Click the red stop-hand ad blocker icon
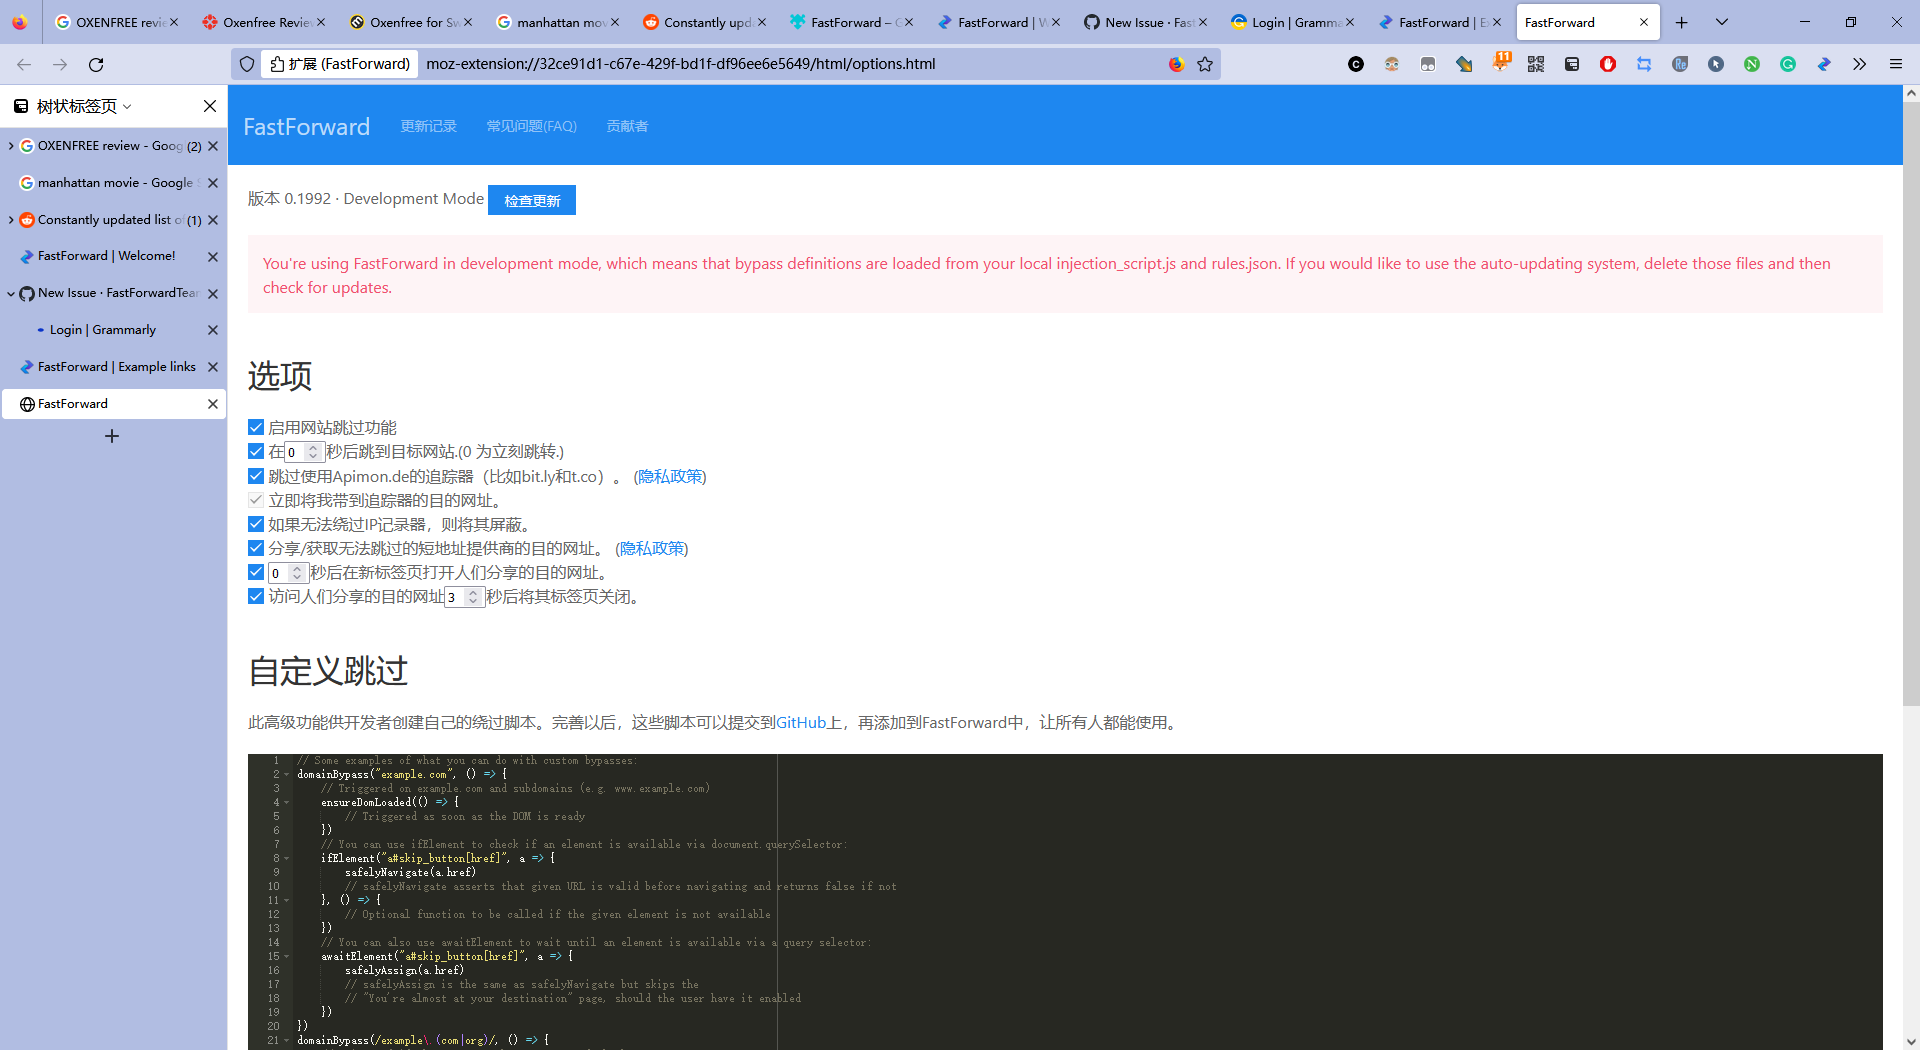The image size is (1920, 1050). (x=1607, y=64)
